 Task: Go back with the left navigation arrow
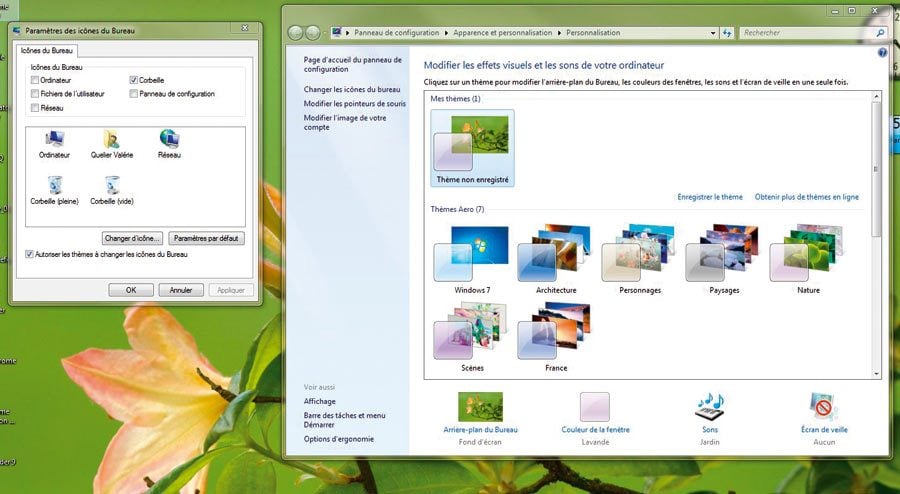[x=295, y=33]
